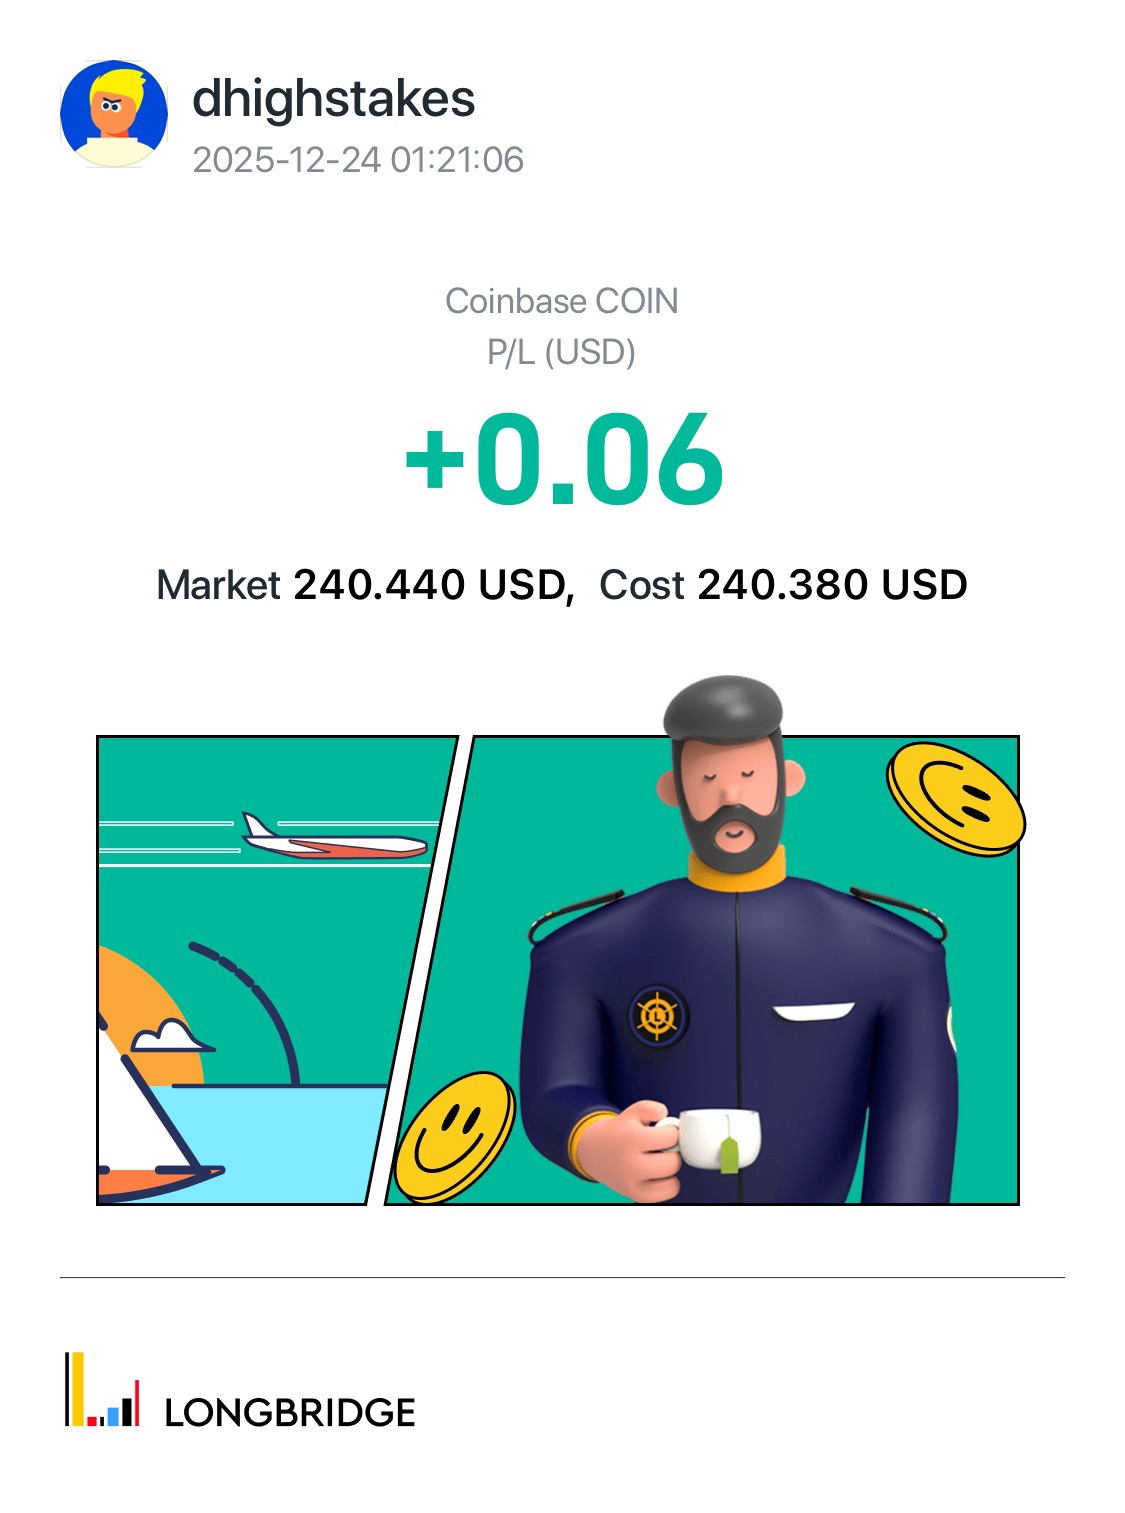Click the airplane in the illustration
This screenshot has width=1125, height=1513.
point(334,839)
